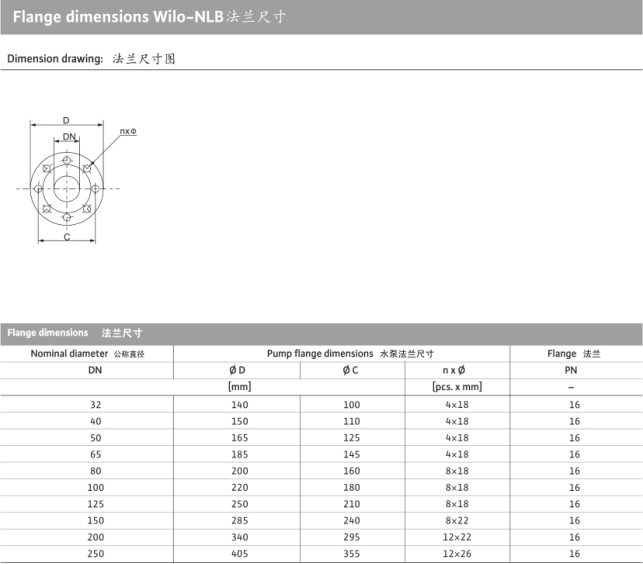The height and width of the screenshot is (564, 643).
Task: Click ØC value 110
Action: coord(352,421)
